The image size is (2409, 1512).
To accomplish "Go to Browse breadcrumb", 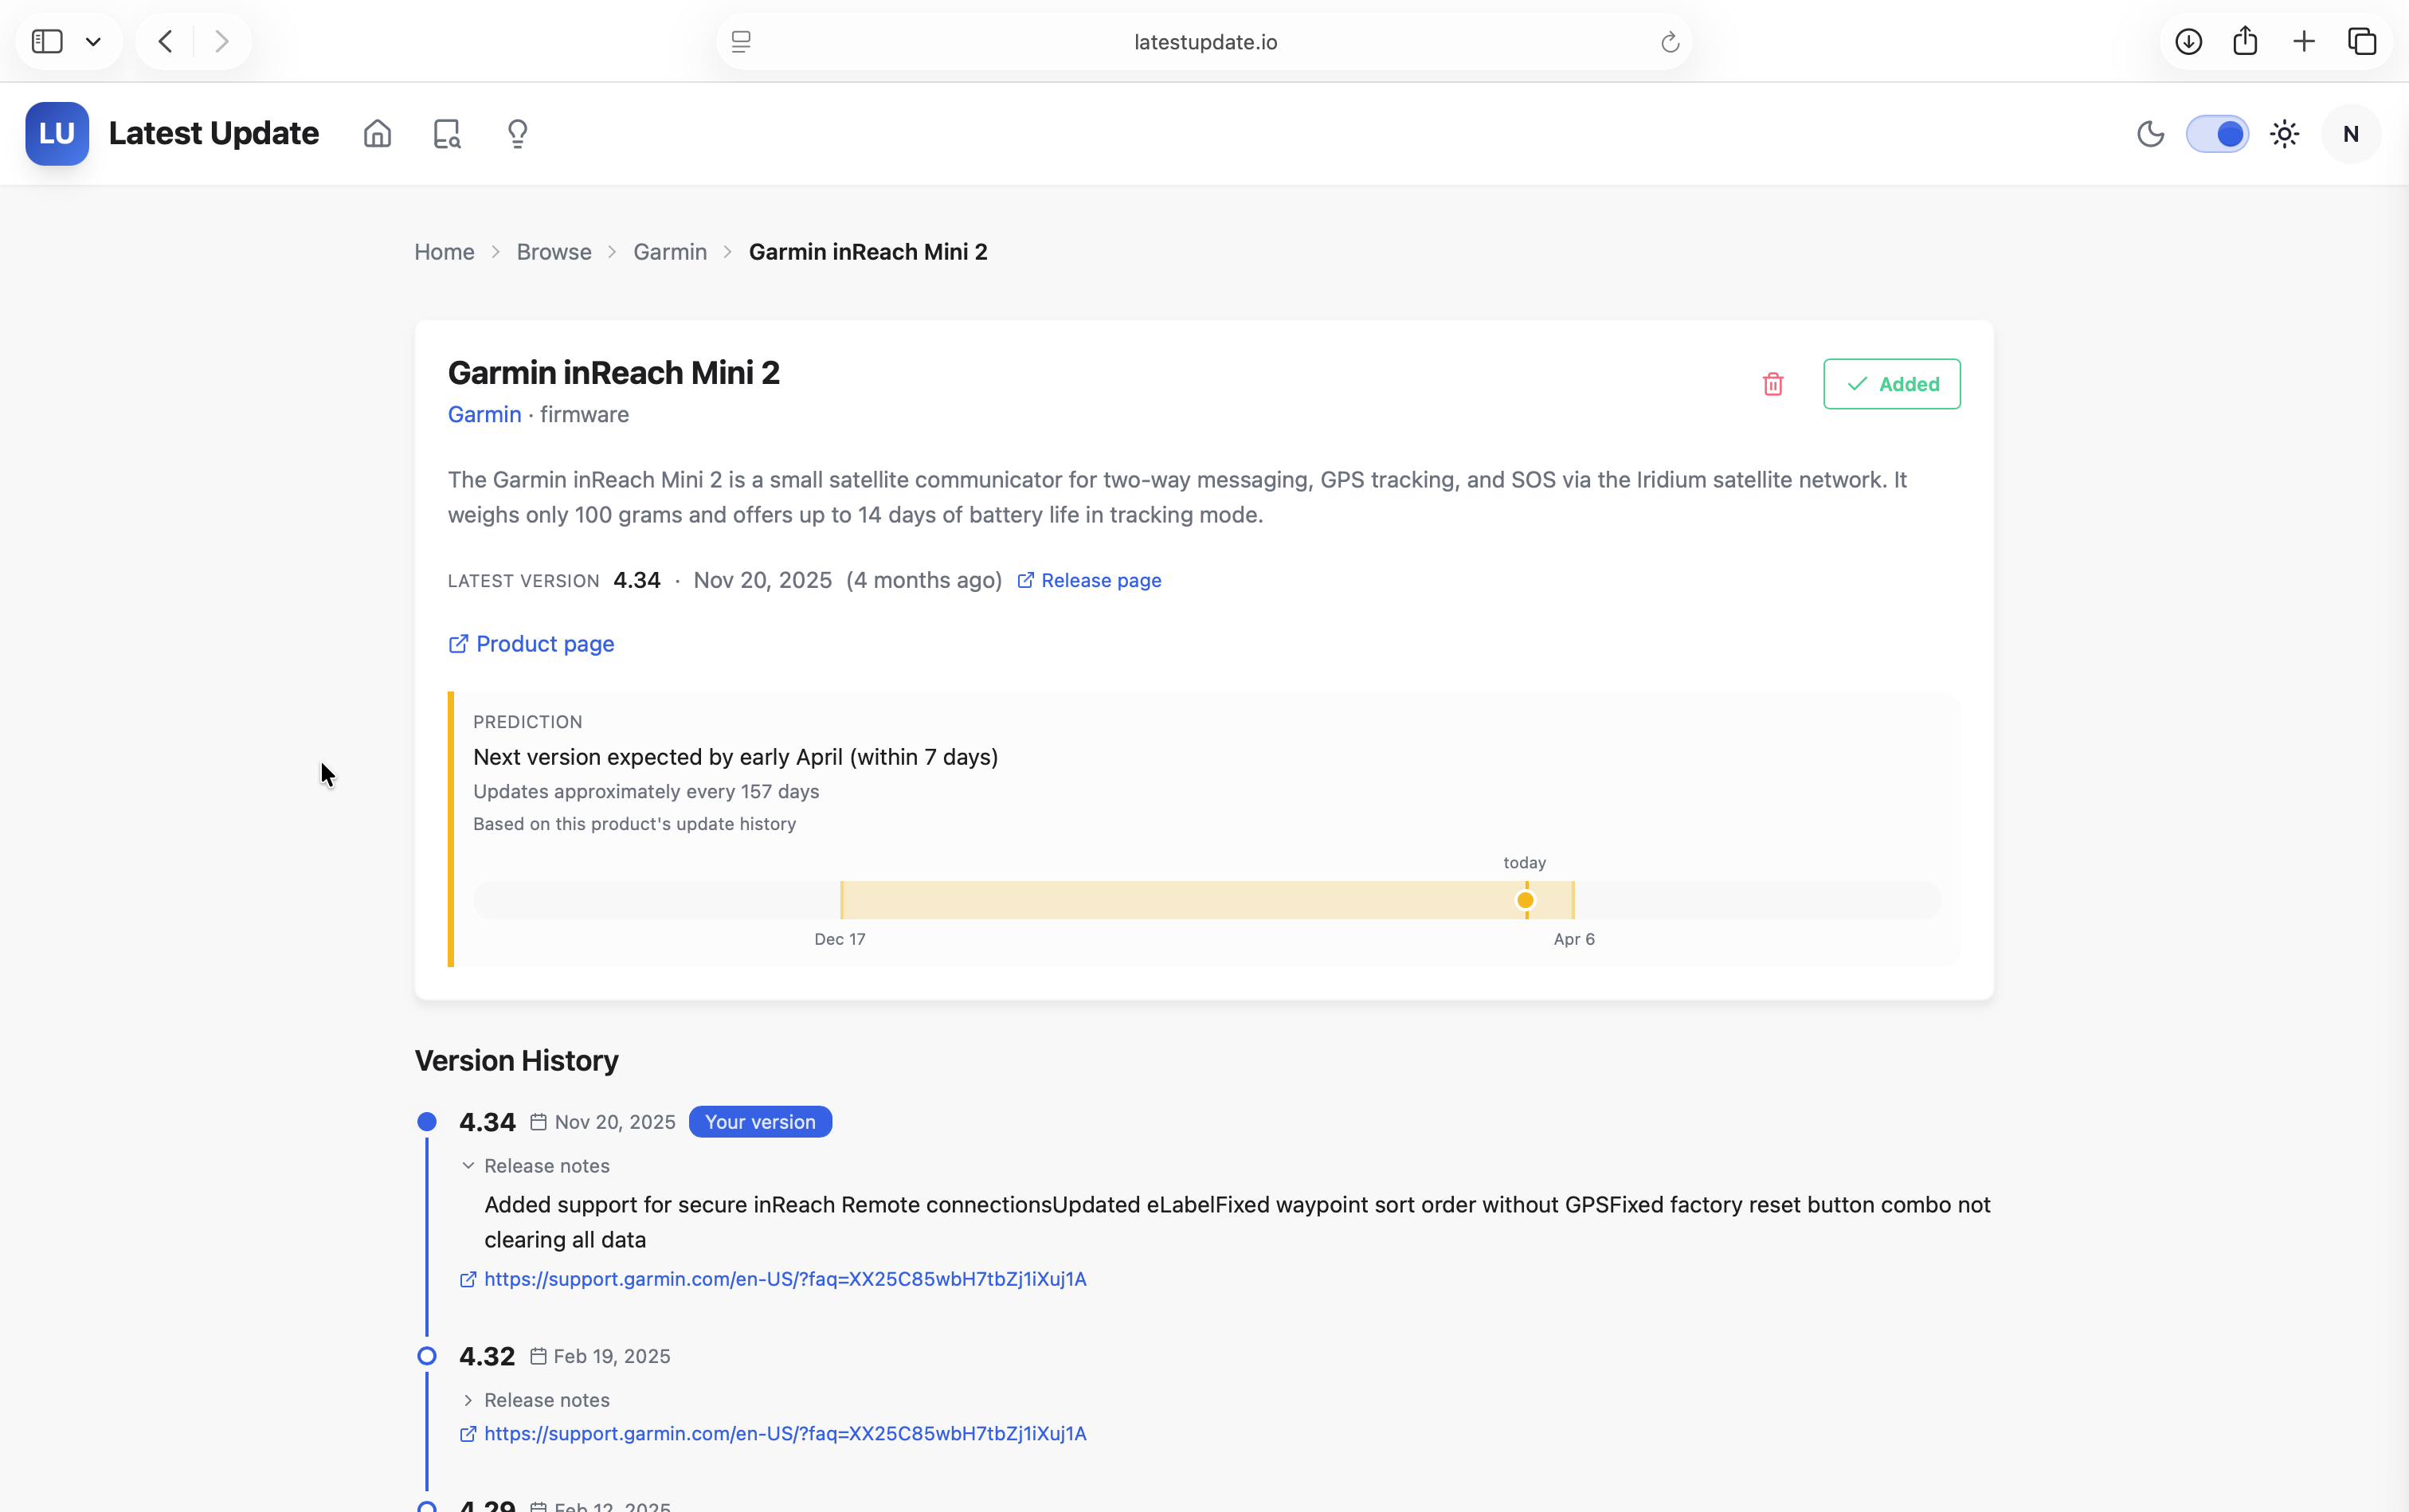I will 554,252.
